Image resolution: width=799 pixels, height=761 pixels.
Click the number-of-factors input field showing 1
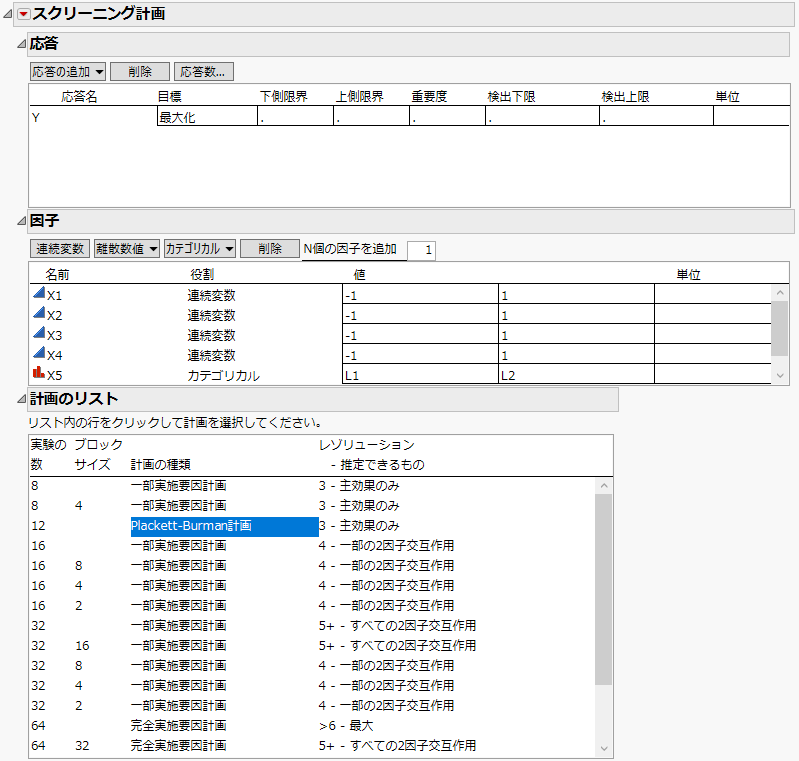click(421, 250)
